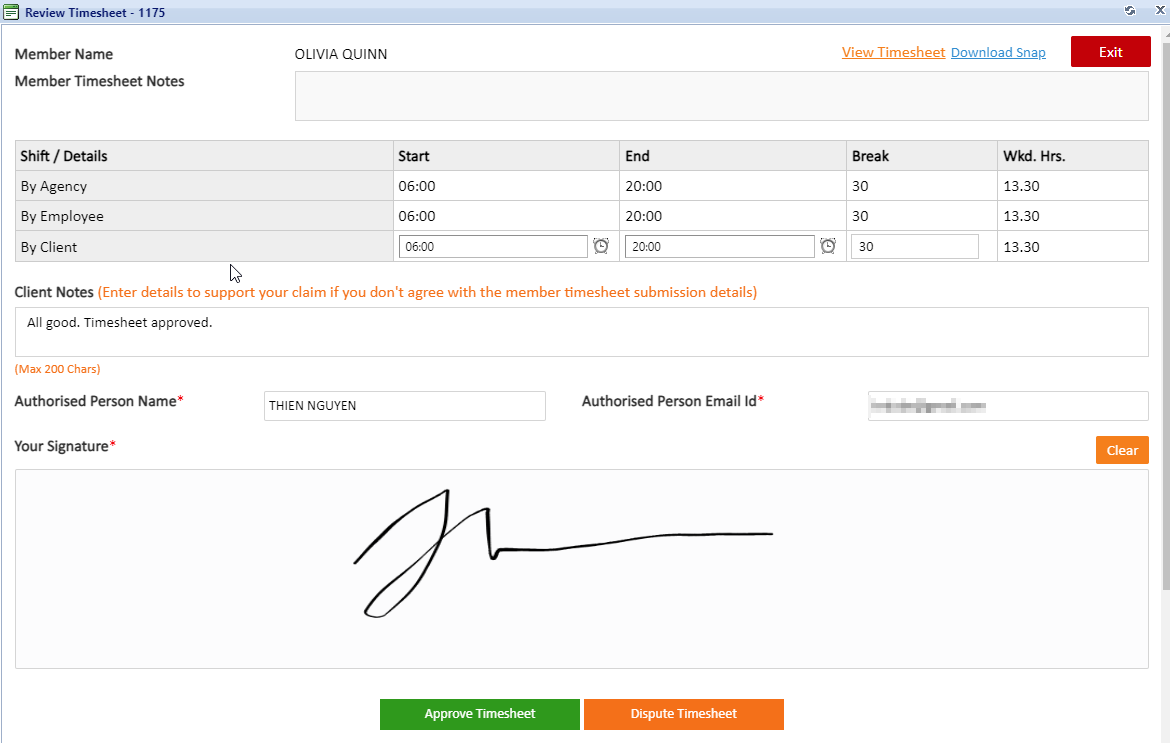The image size is (1170, 743).
Task: Click inside the signature drawing area
Action: 583,568
